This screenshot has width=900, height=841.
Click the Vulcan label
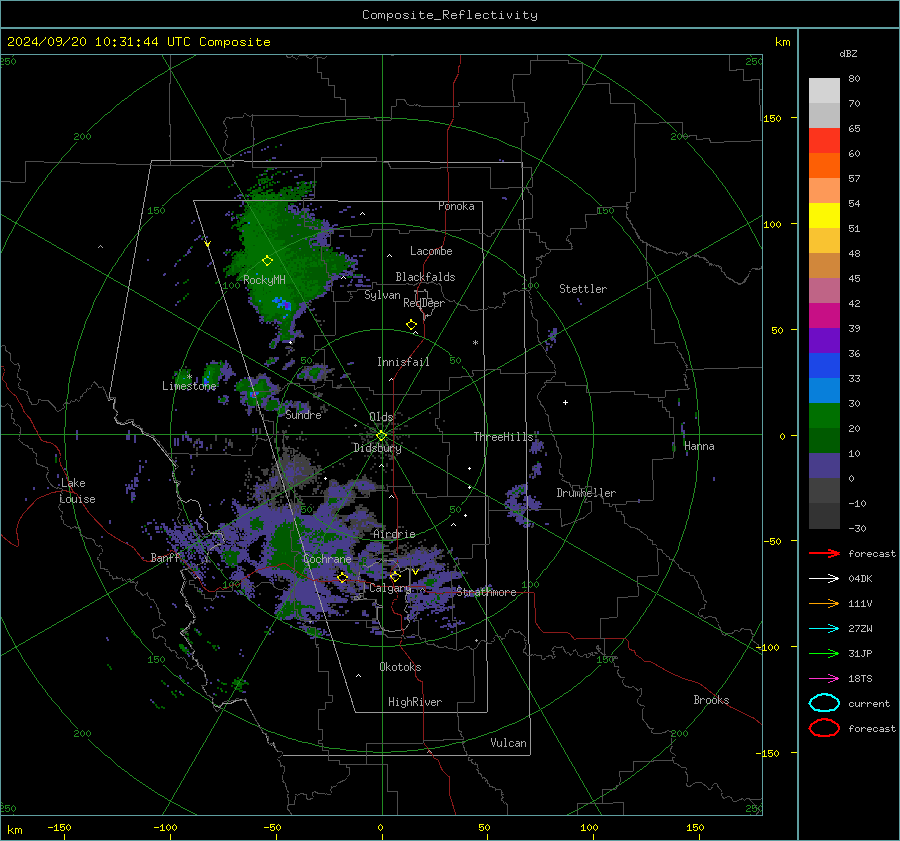click(x=508, y=743)
